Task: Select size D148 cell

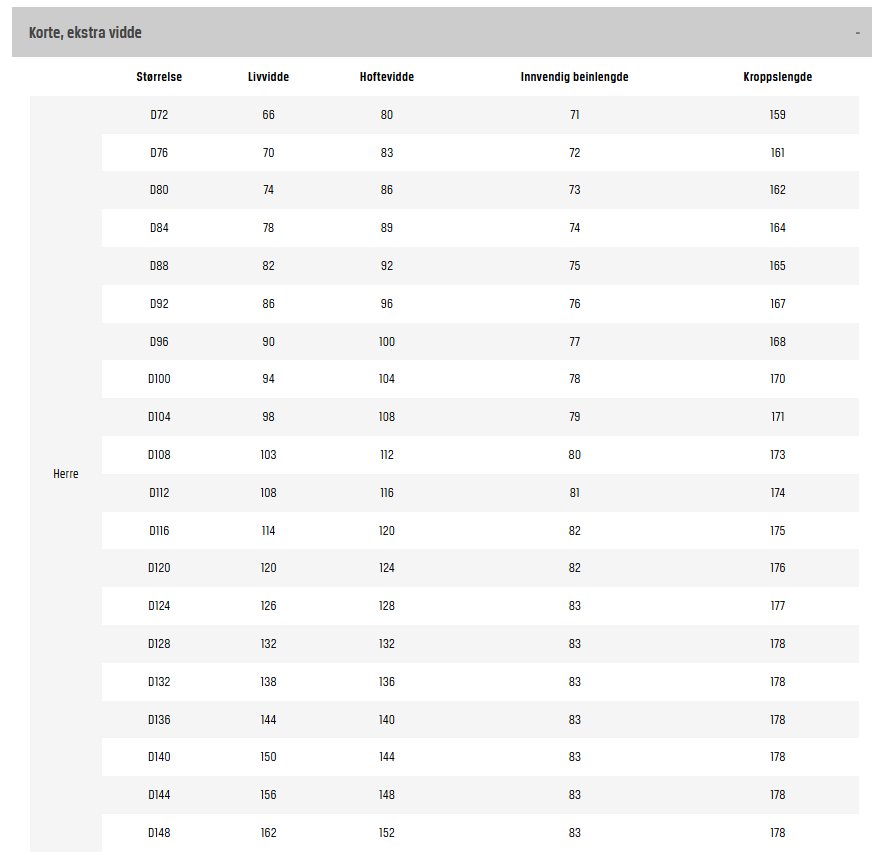Action: point(159,833)
